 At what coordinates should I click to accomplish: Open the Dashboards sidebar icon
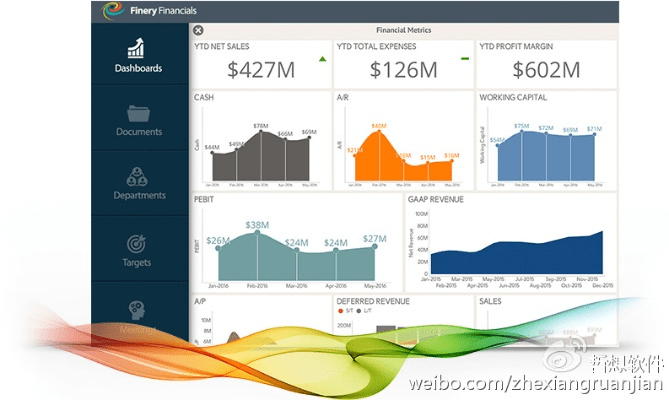pos(138,48)
